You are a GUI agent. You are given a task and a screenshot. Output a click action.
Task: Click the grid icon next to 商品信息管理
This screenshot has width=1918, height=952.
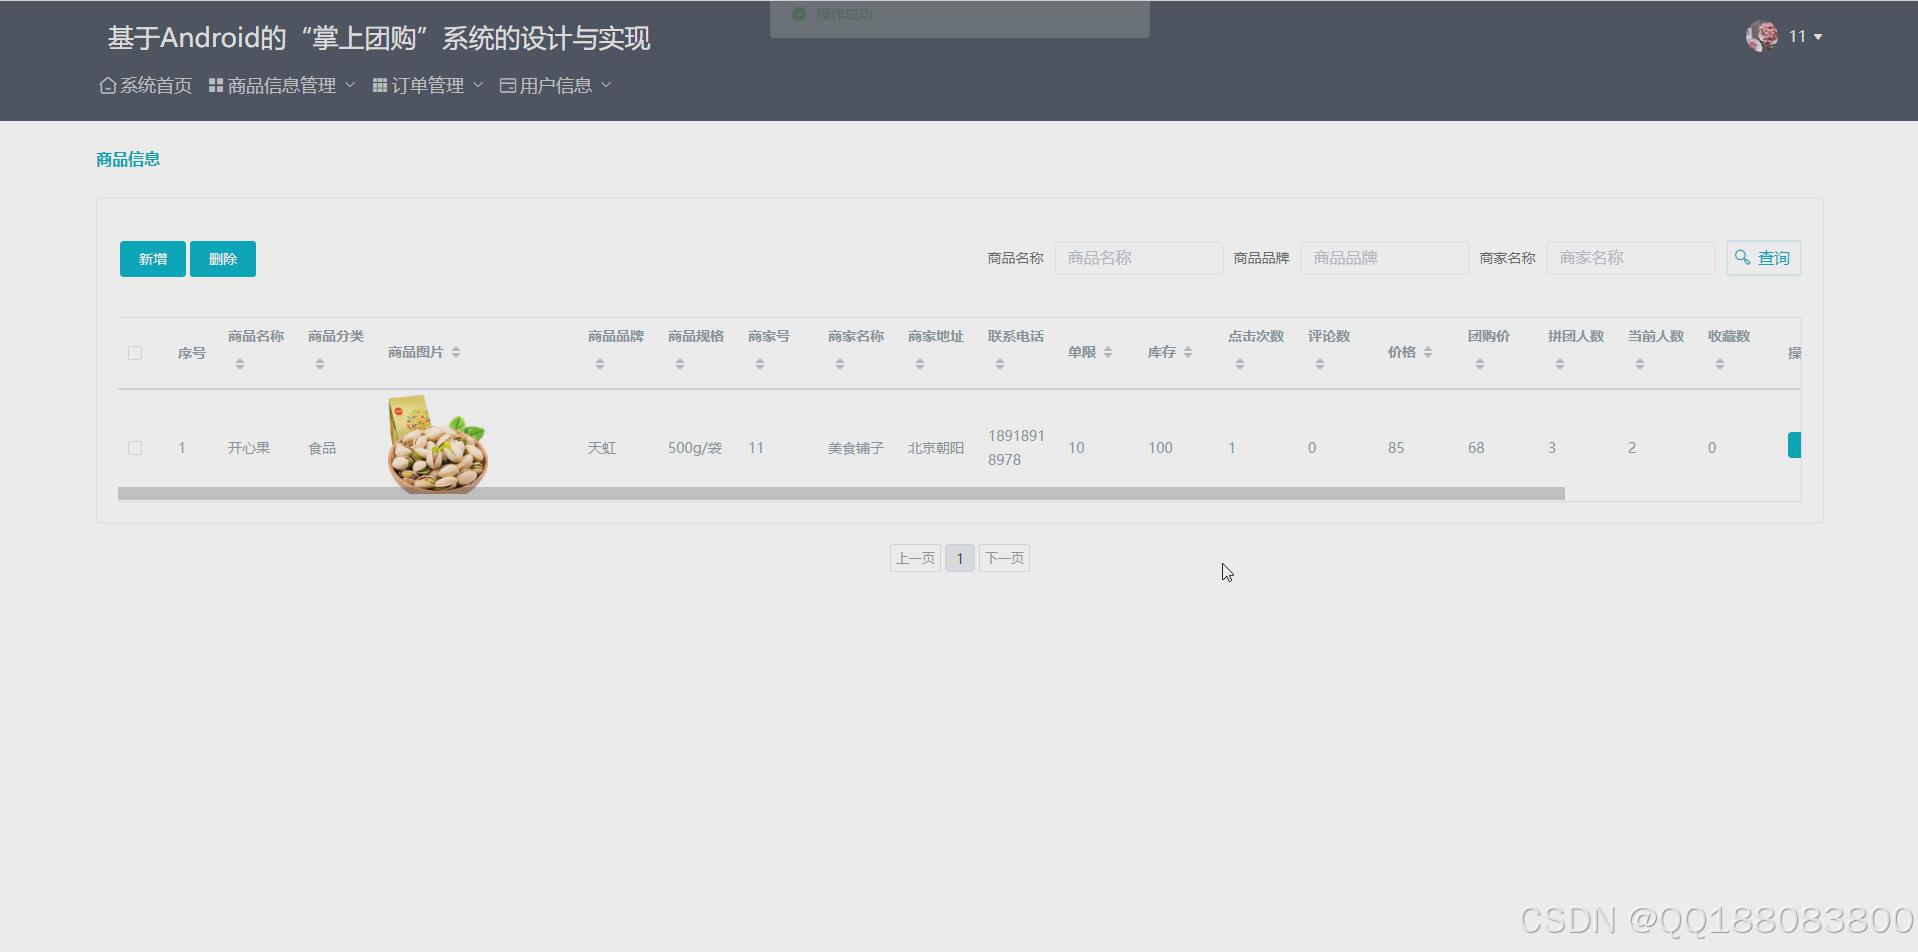tap(215, 85)
